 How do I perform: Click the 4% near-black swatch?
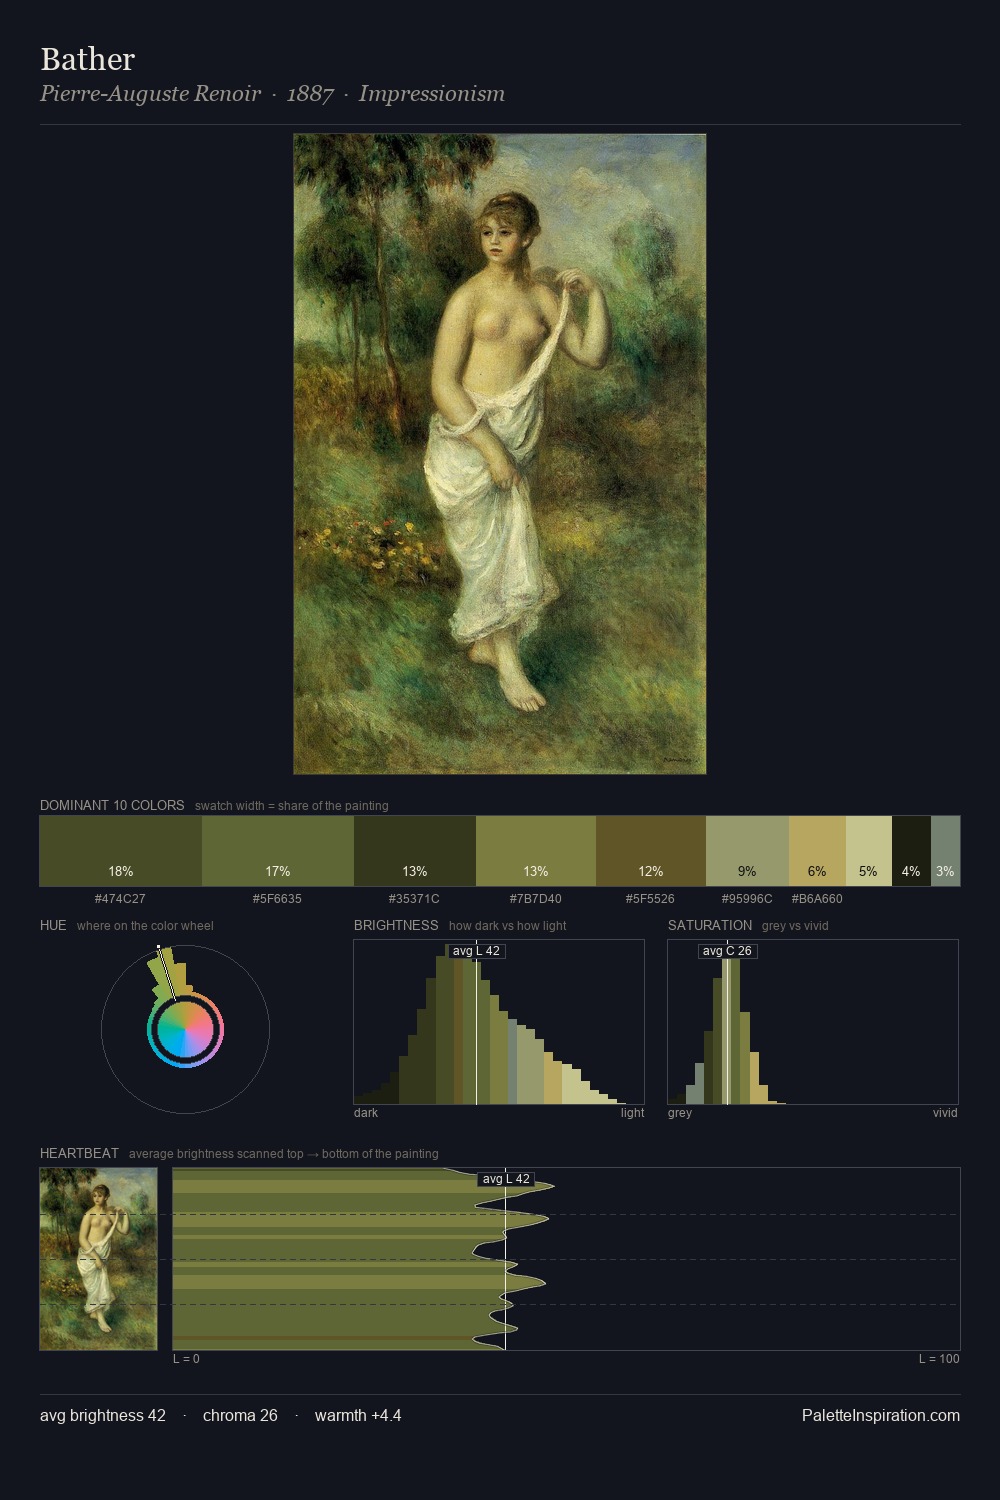coord(911,851)
